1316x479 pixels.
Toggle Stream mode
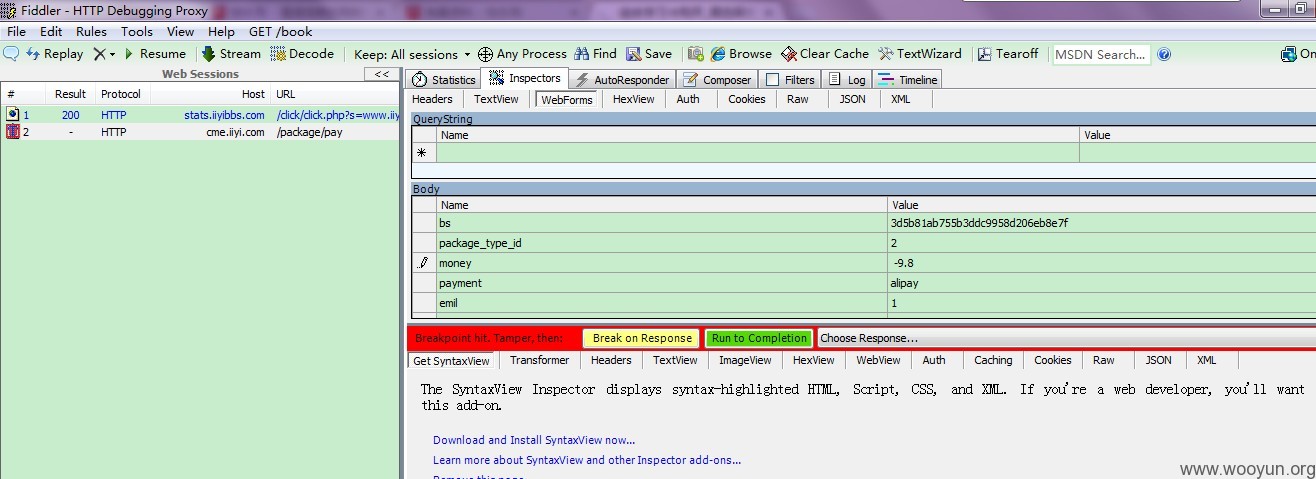(x=231, y=54)
